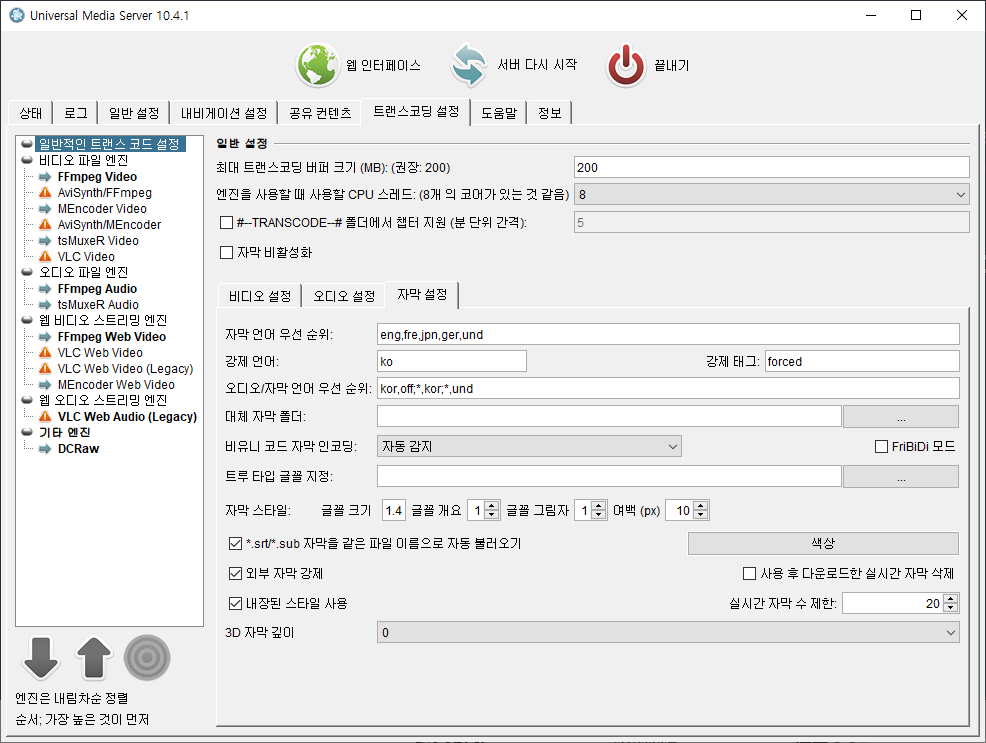Click the move engine down arrow icon
Screen dimensions: 986x743
(40, 658)
